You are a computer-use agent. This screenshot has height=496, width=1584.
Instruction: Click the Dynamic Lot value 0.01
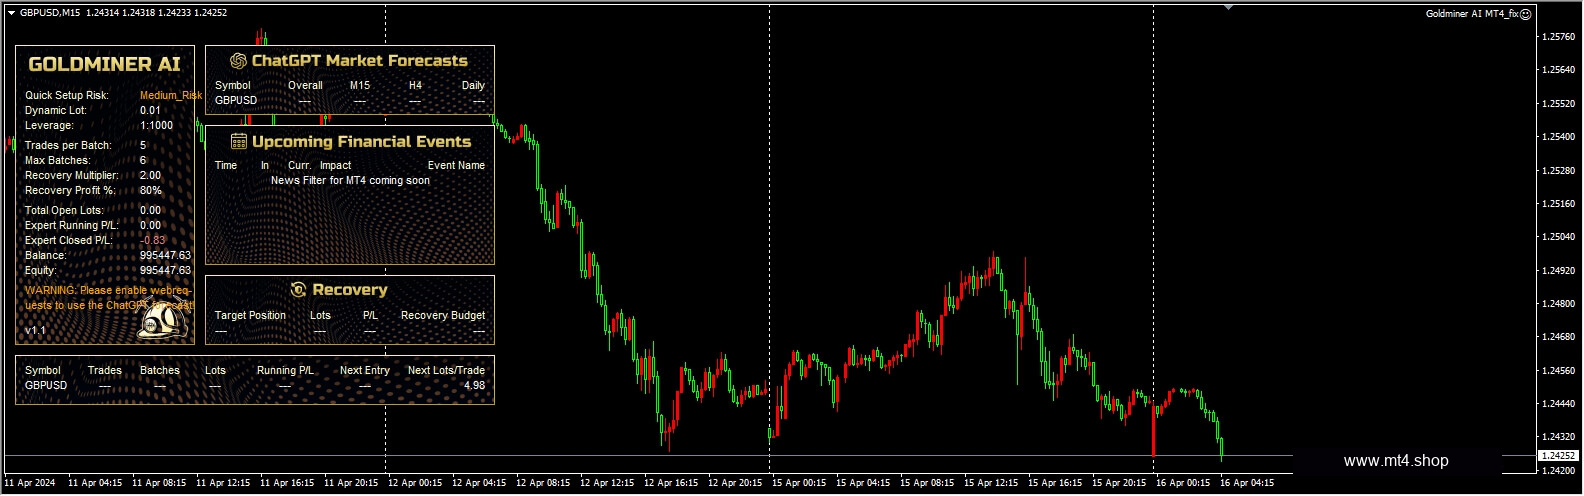click(x=150, y=110)
